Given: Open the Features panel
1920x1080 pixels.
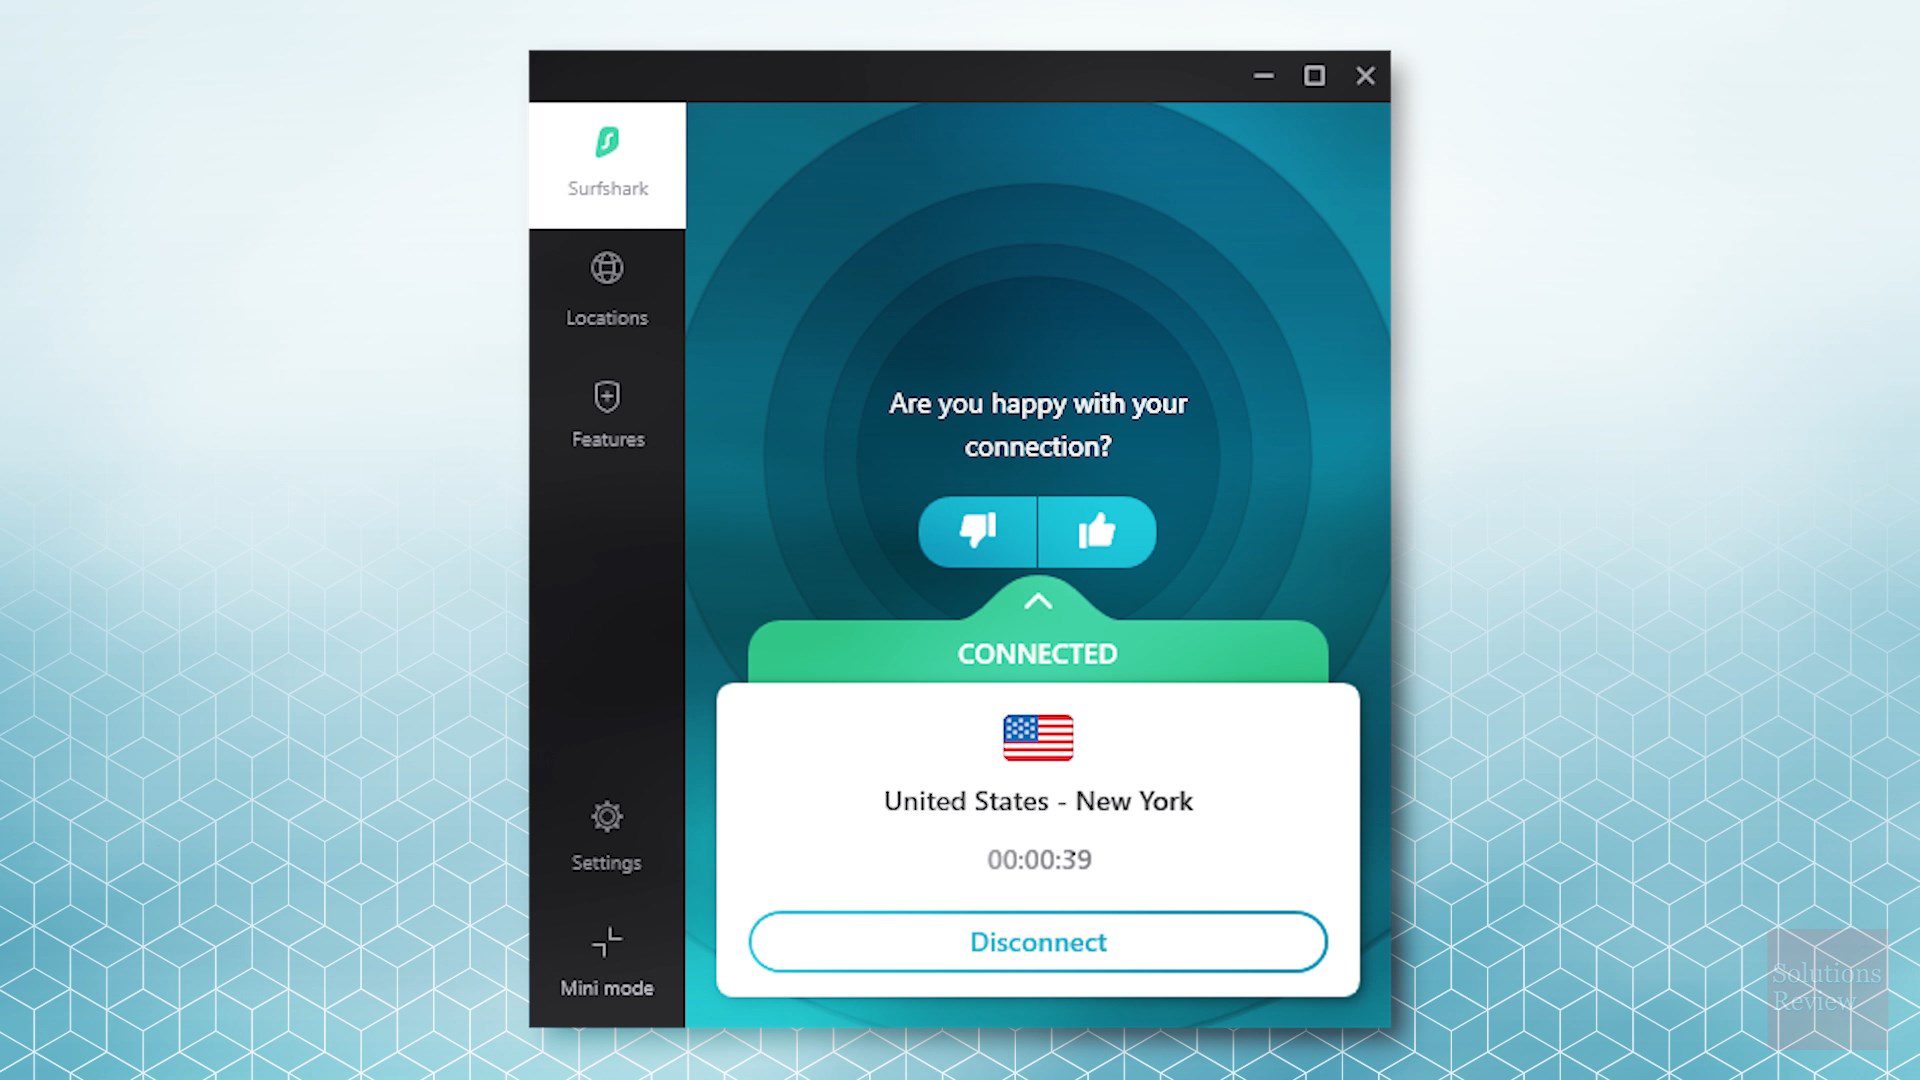Looking at the screenshot, I should [x=607, y=415].
